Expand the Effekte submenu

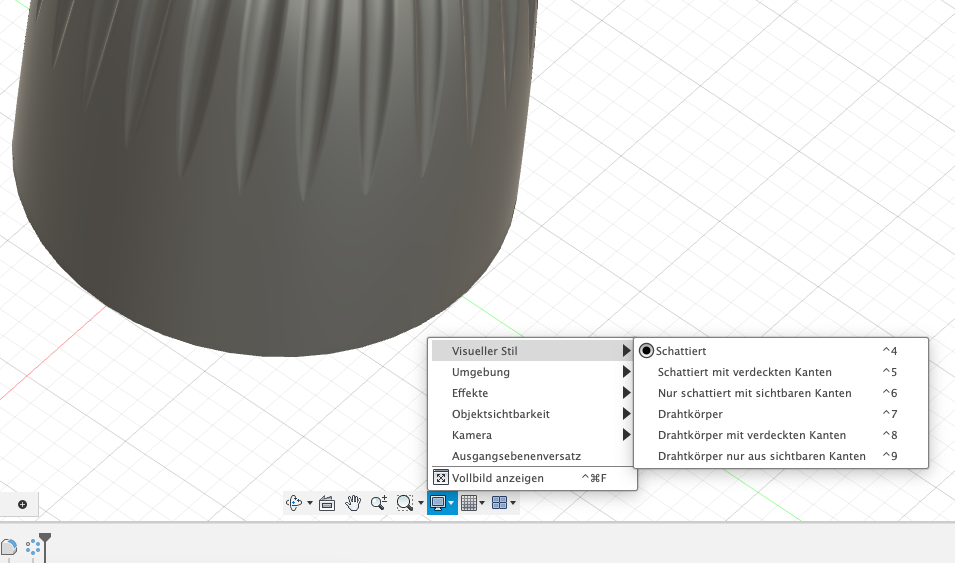(470, 393)
